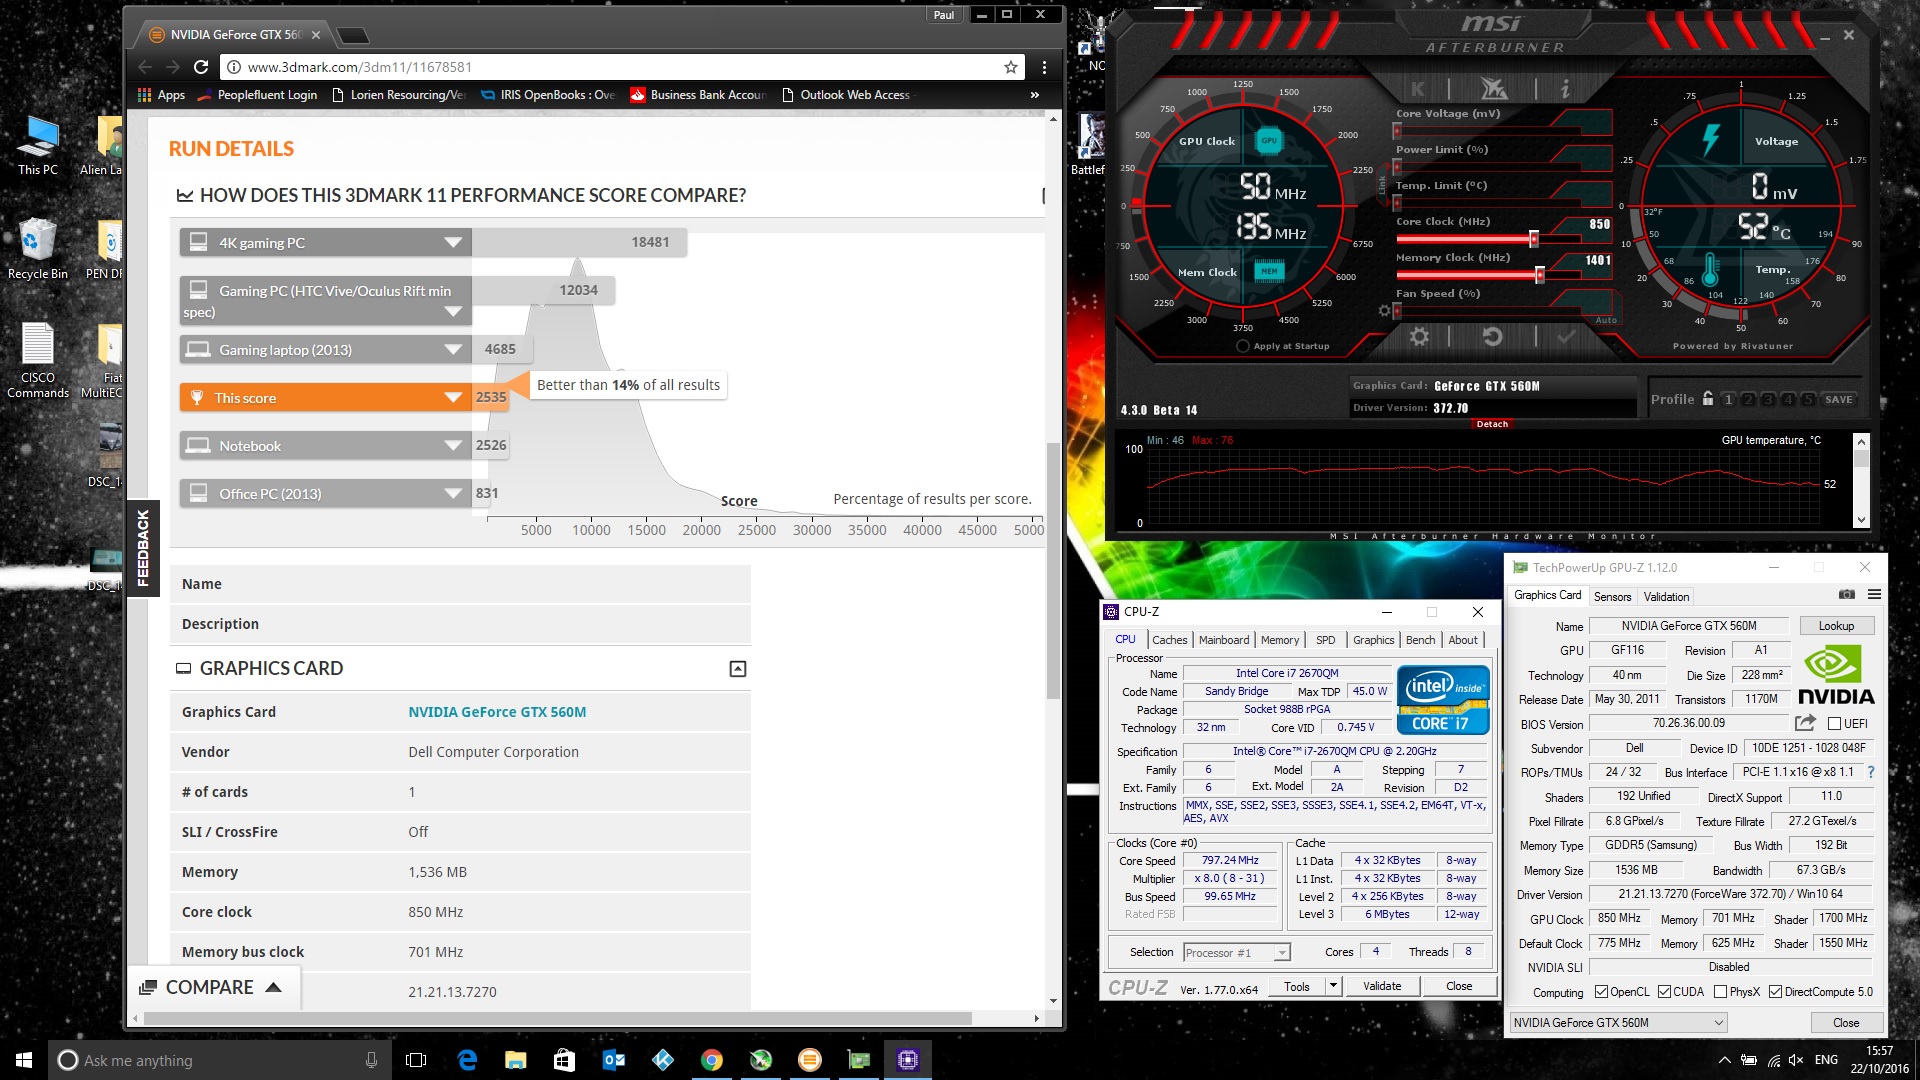Image resolution: width=1920 pixels, height=1080 pixels.
Task: Launch Kombustor via the K icon
Action: [1418, 89]
